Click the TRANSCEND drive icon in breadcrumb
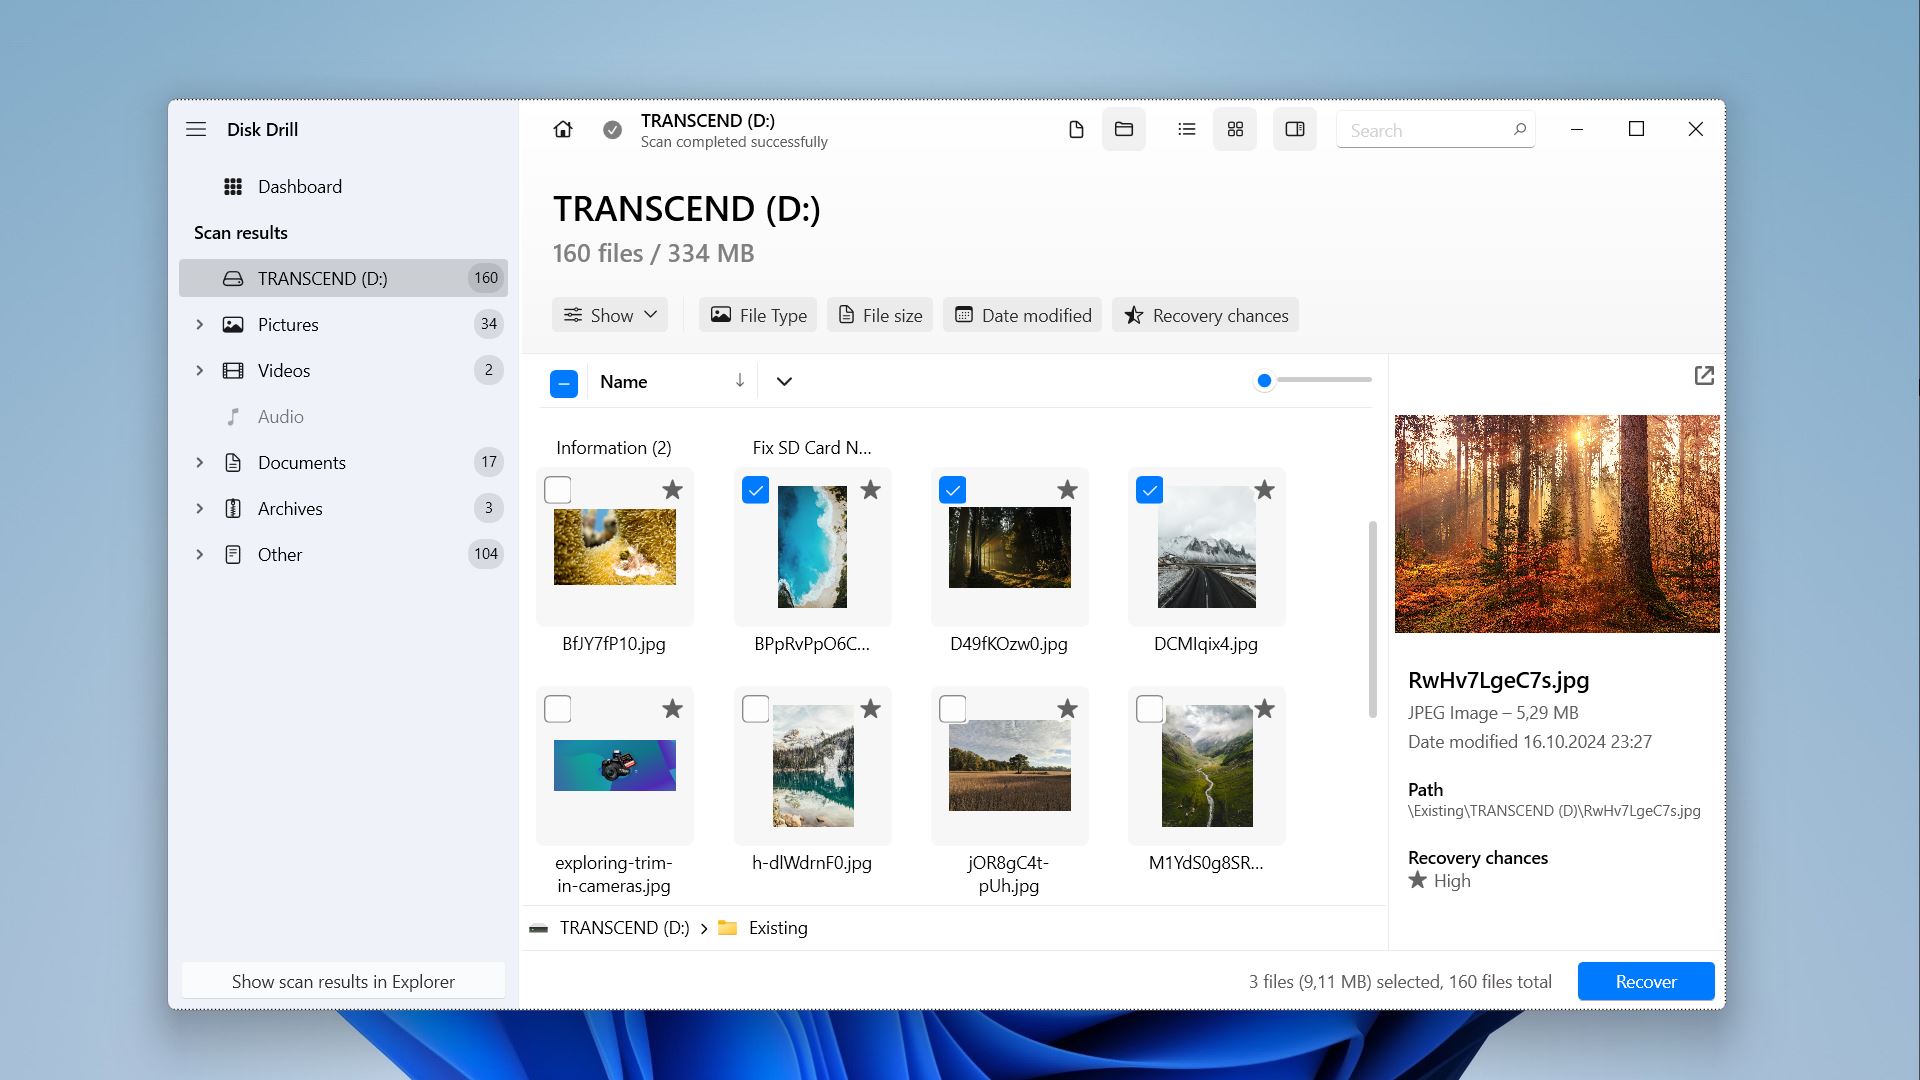The image size is (1920, 1080). pyautogui.click(x=538, y=928)
